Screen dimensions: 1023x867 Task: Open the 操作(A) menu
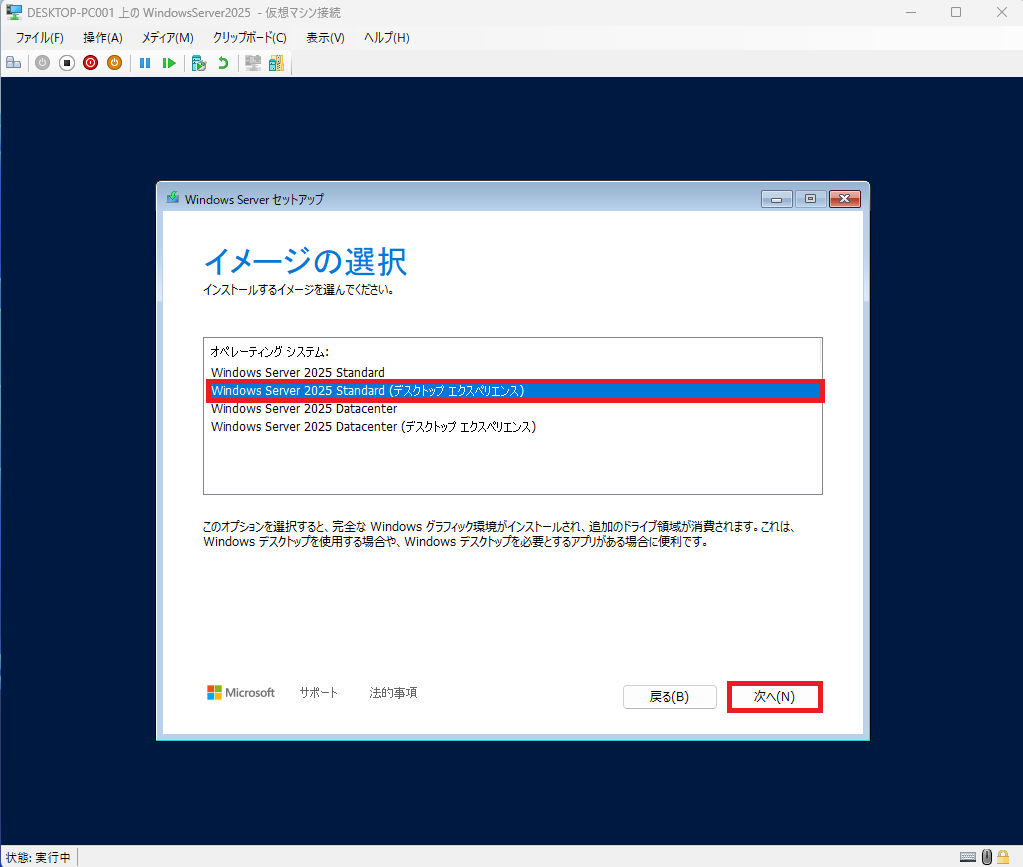click(x=103, y=38)
